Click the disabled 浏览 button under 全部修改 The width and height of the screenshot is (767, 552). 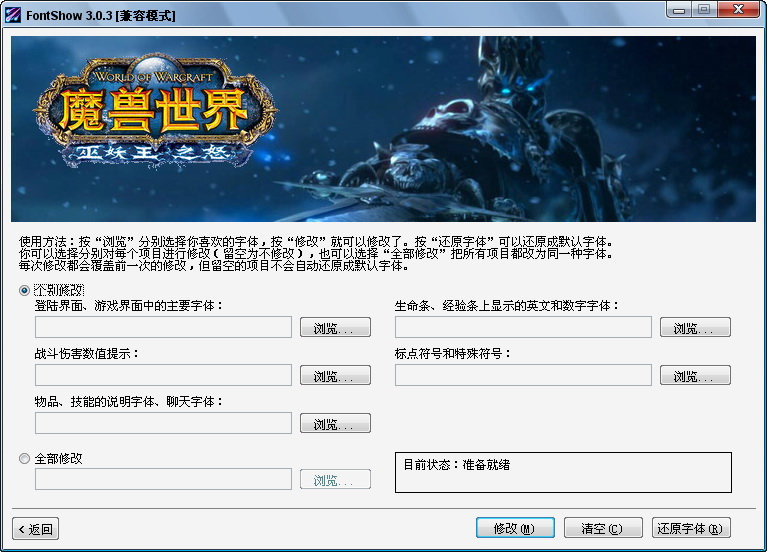[x=335, y=479]
